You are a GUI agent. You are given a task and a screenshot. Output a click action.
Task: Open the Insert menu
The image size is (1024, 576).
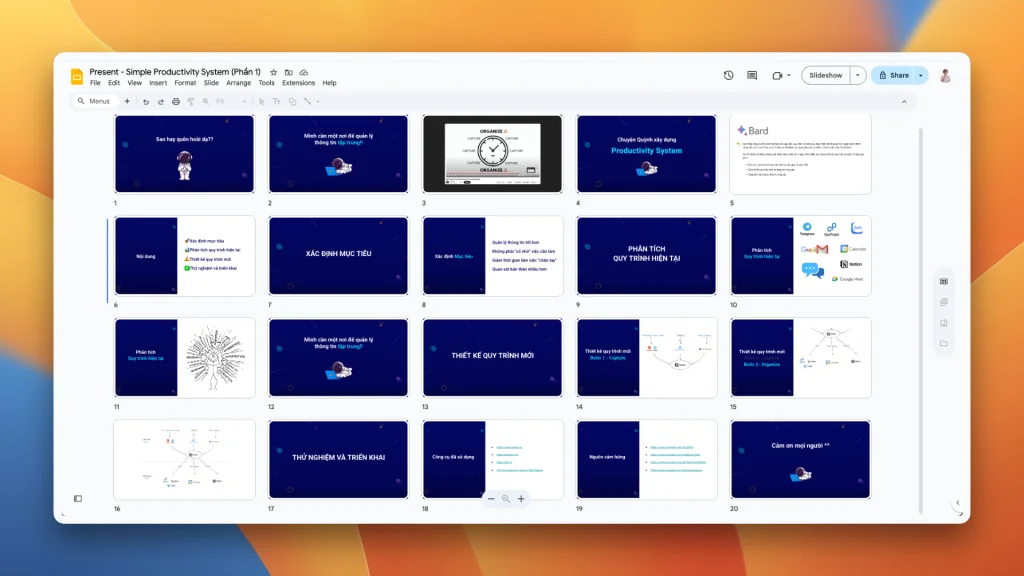(158, 83)
